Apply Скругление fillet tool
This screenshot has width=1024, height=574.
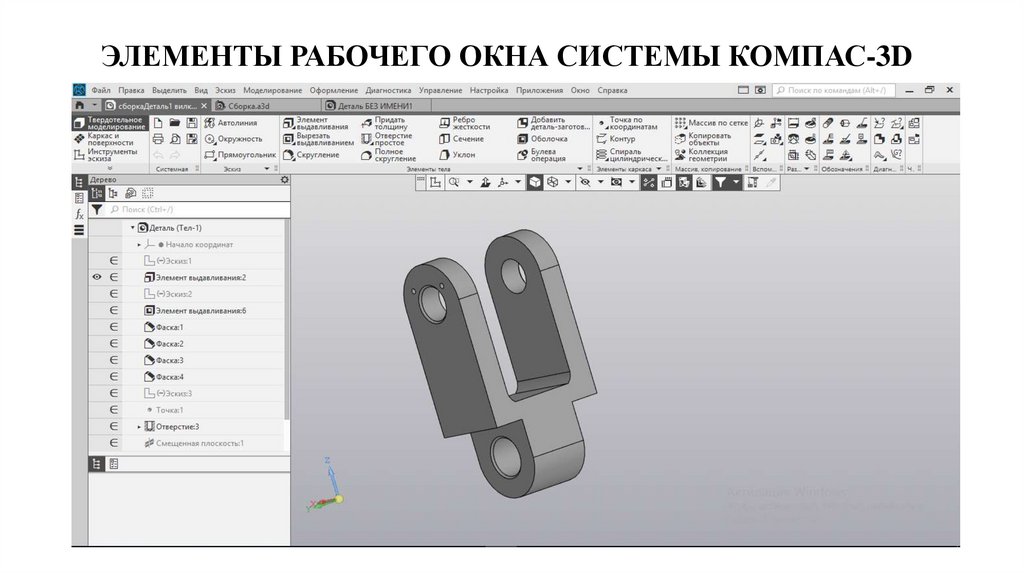[312, 155]
